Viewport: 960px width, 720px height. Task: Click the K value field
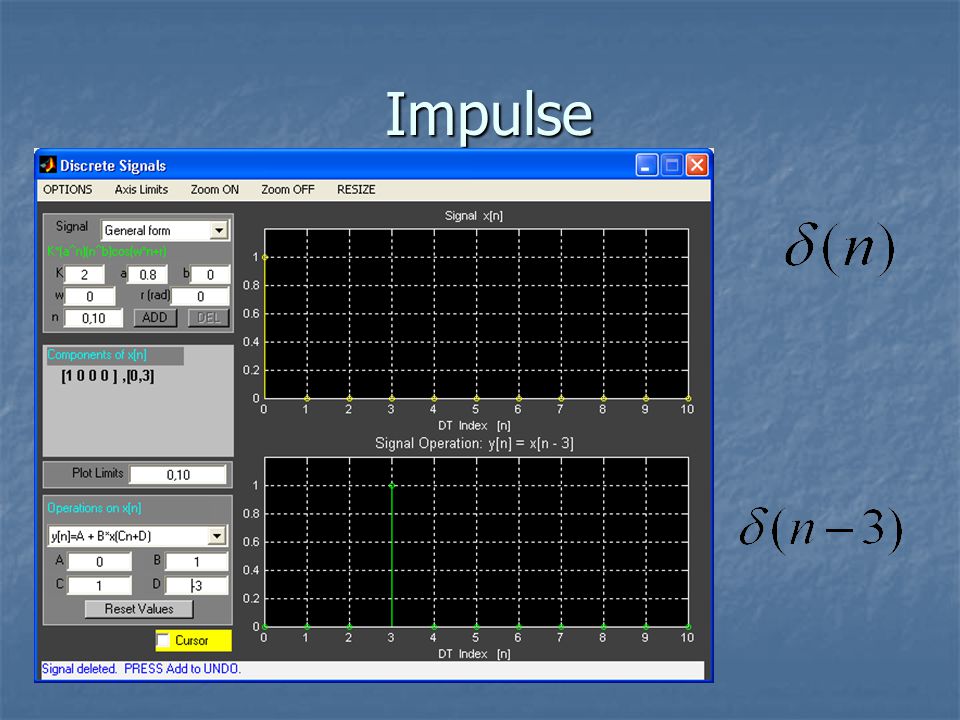click(x=84, y=275)
